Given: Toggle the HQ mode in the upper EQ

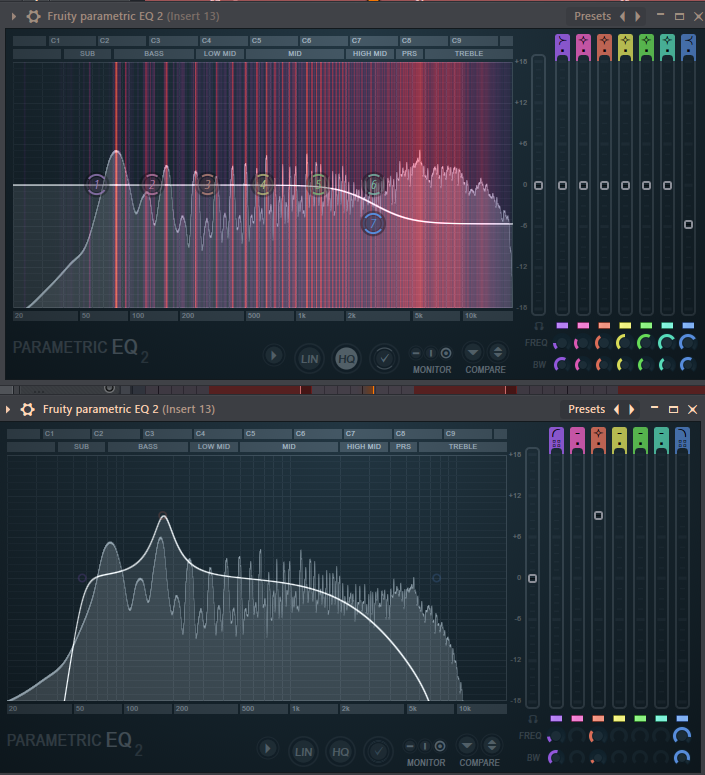Looking at the screenshot, I should tap(347, 359).
